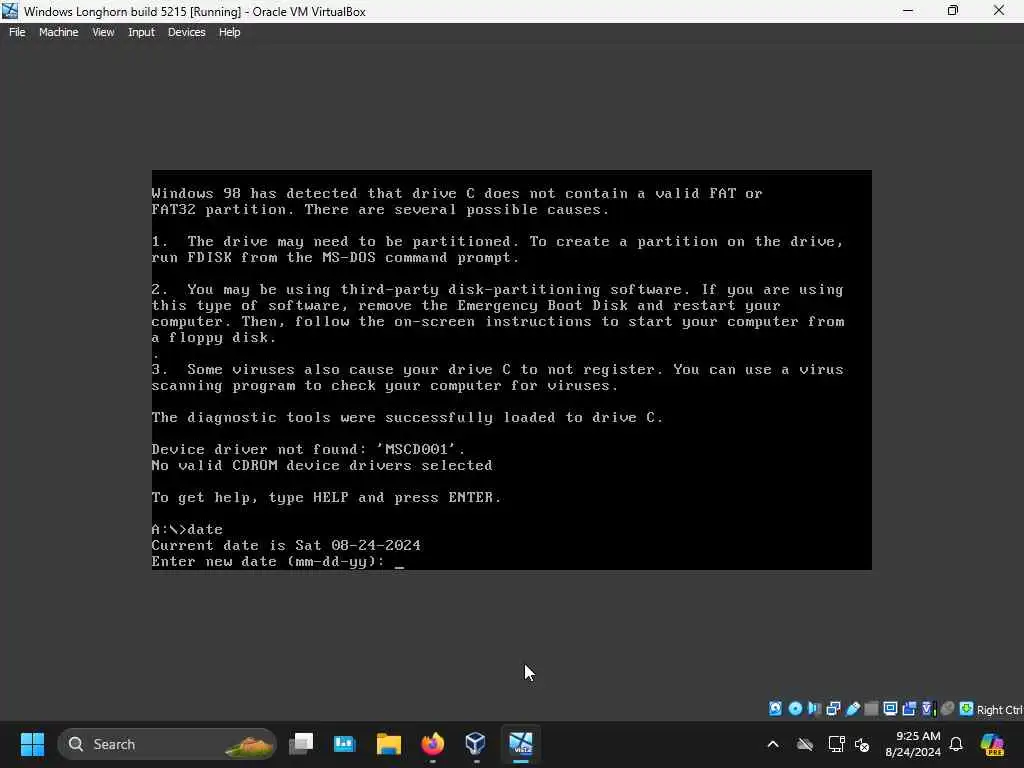The width and height of the screenshot is (1024, 768).
Task: Click the optical disc status icon
Action: click(x=795, y=709)
